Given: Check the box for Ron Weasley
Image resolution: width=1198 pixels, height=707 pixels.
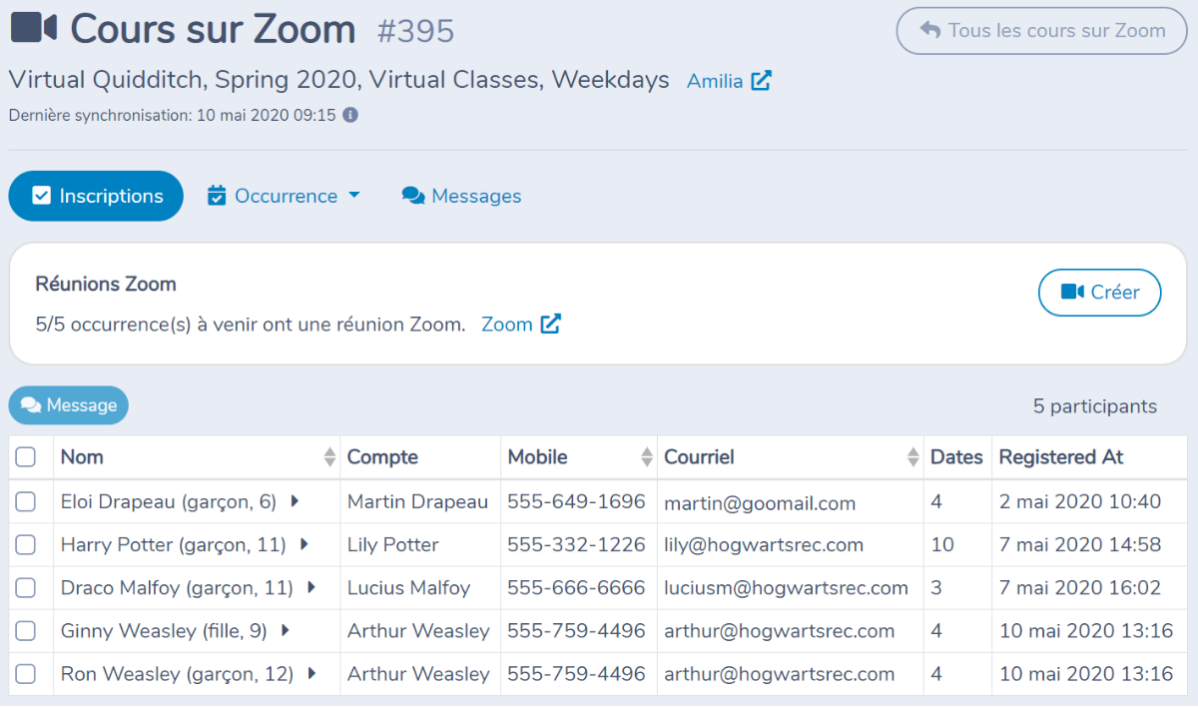Looking at the screenshot, I should pos(26,673).
